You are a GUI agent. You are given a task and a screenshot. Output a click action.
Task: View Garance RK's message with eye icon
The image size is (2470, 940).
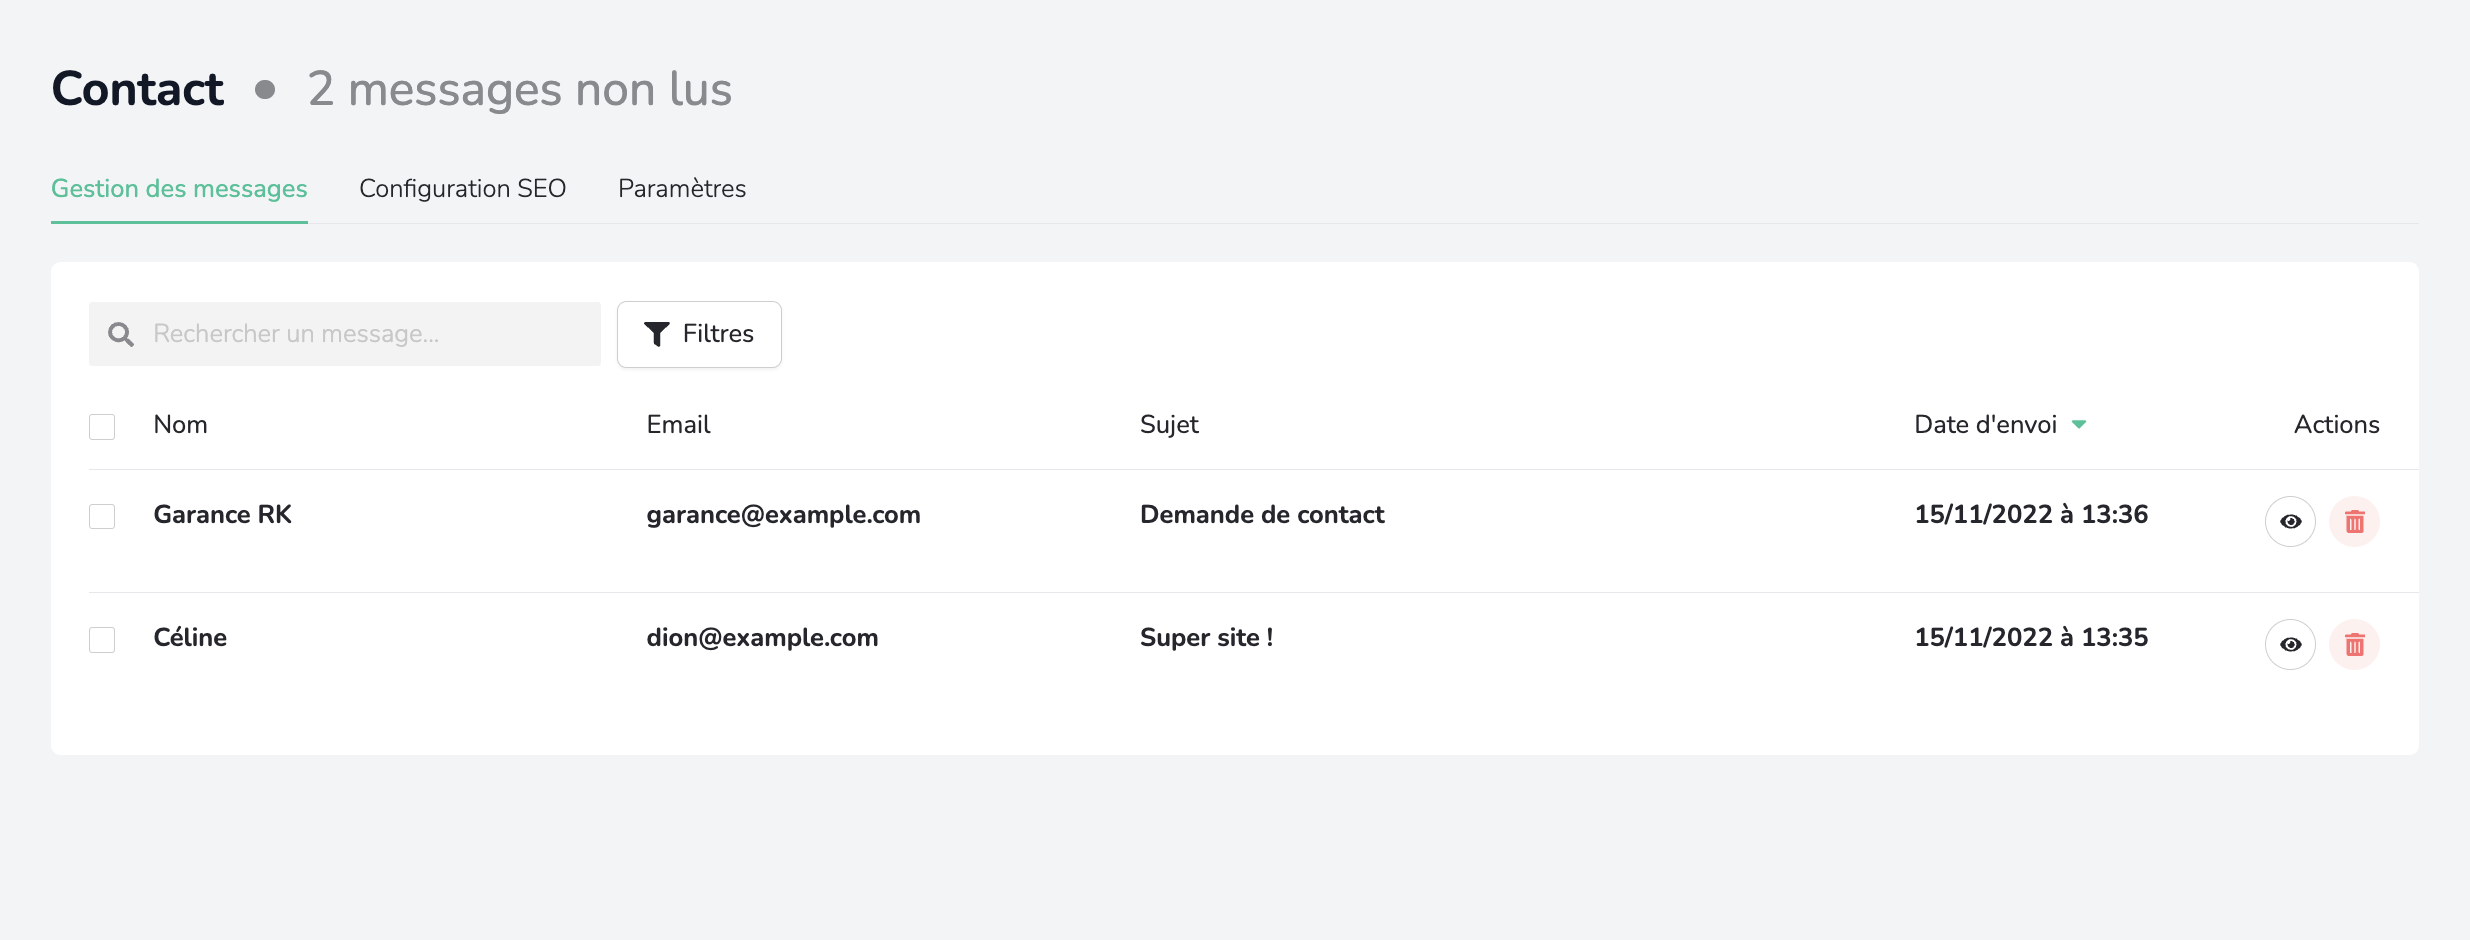(x=2290, y=521)
